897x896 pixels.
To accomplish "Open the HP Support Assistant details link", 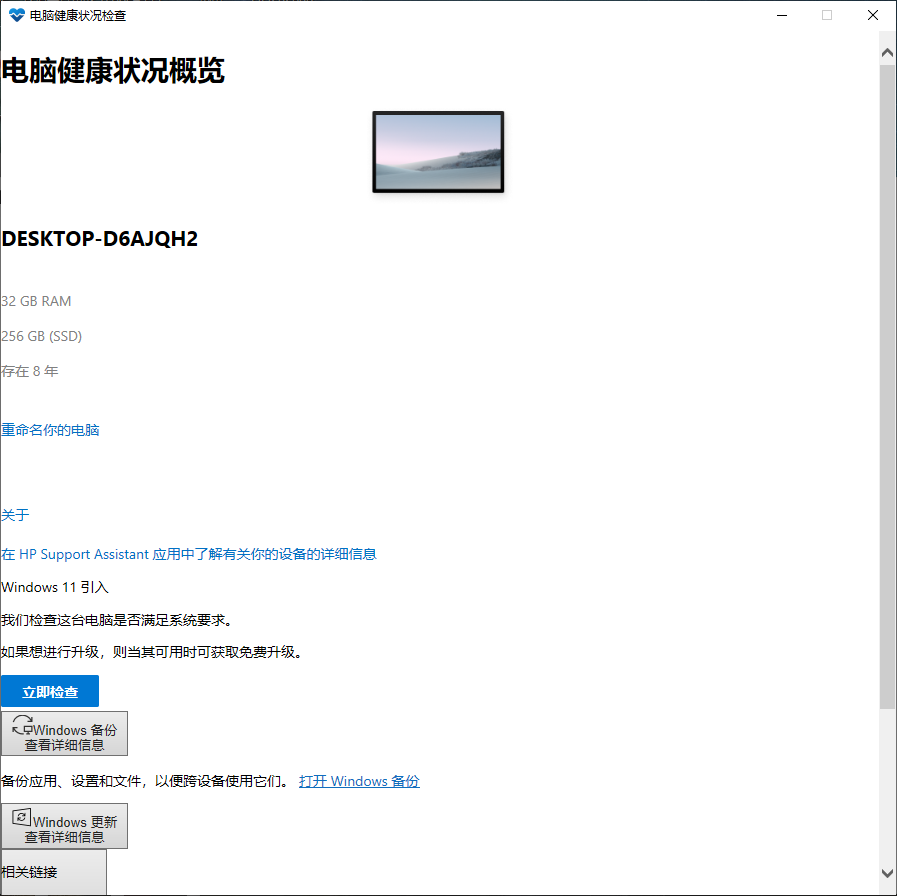I will pos(189,554).
